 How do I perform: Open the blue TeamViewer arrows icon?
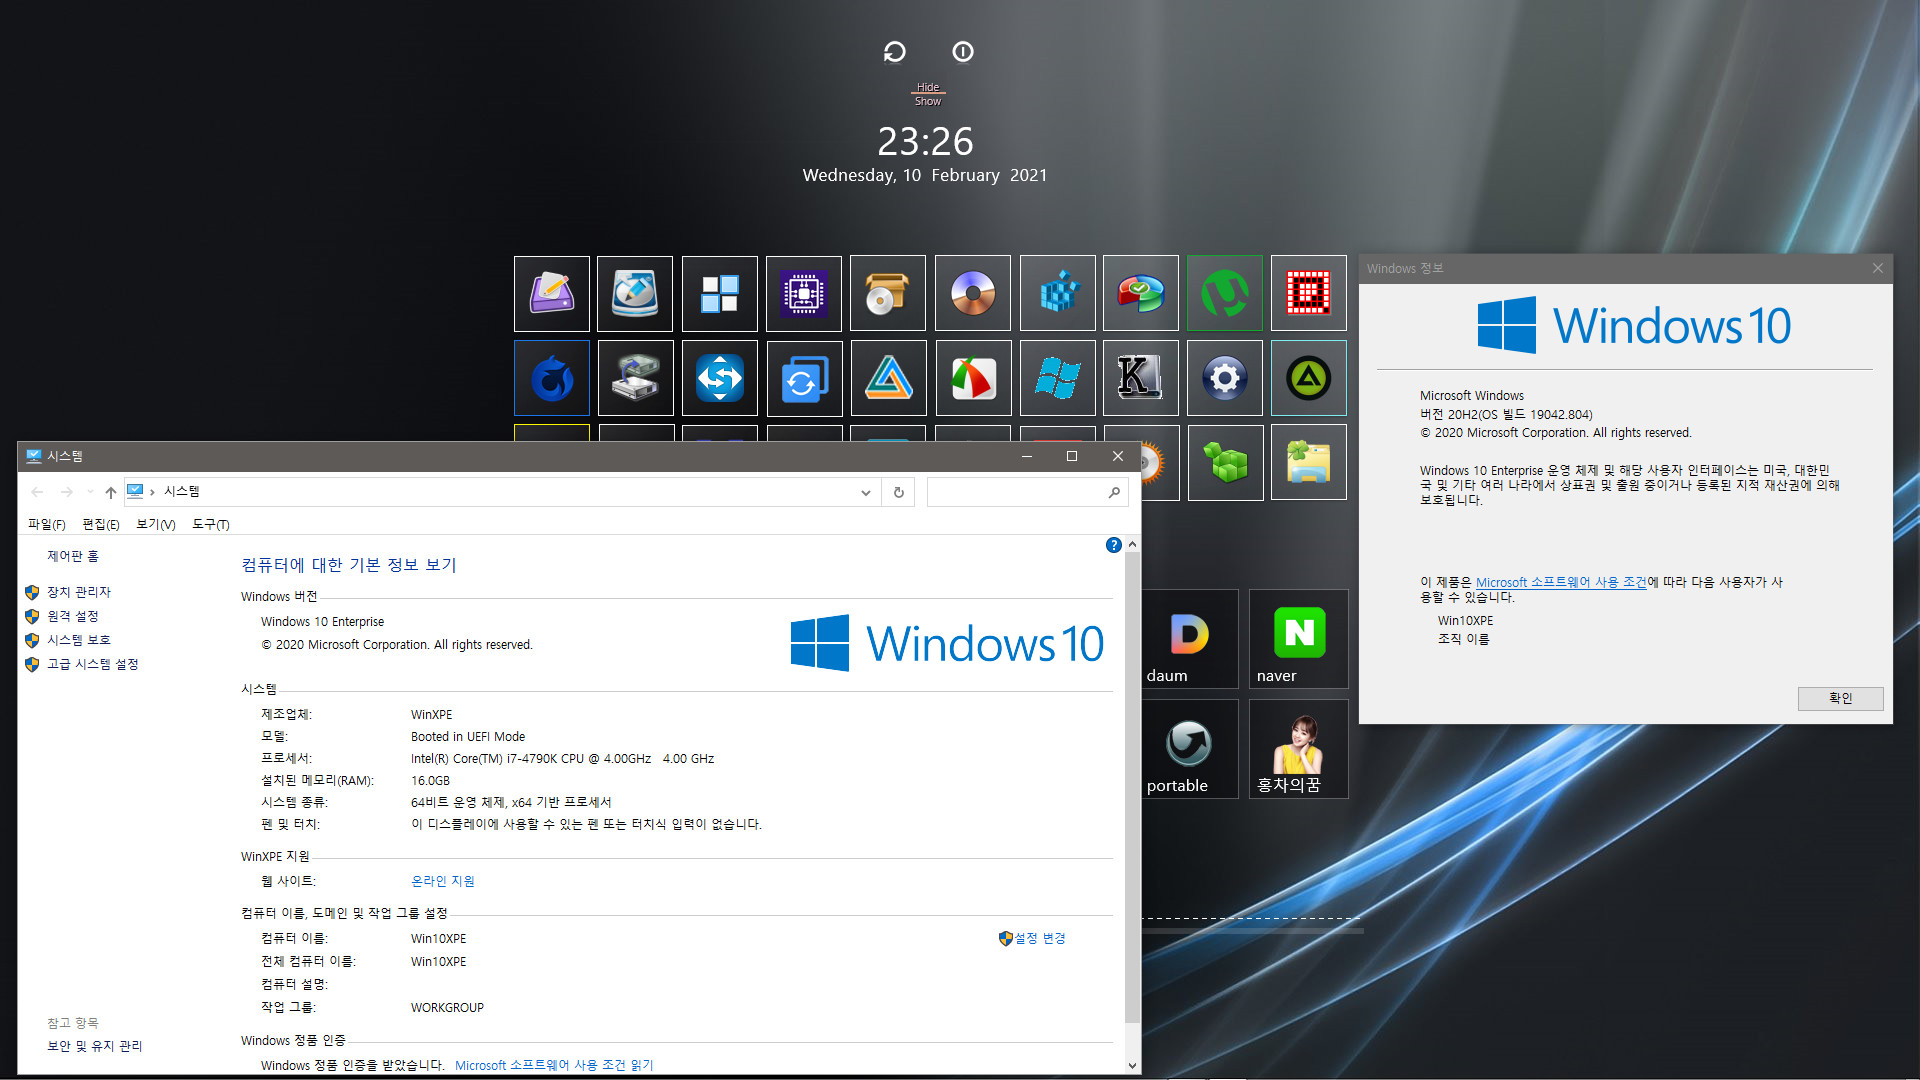click(719, 378)
